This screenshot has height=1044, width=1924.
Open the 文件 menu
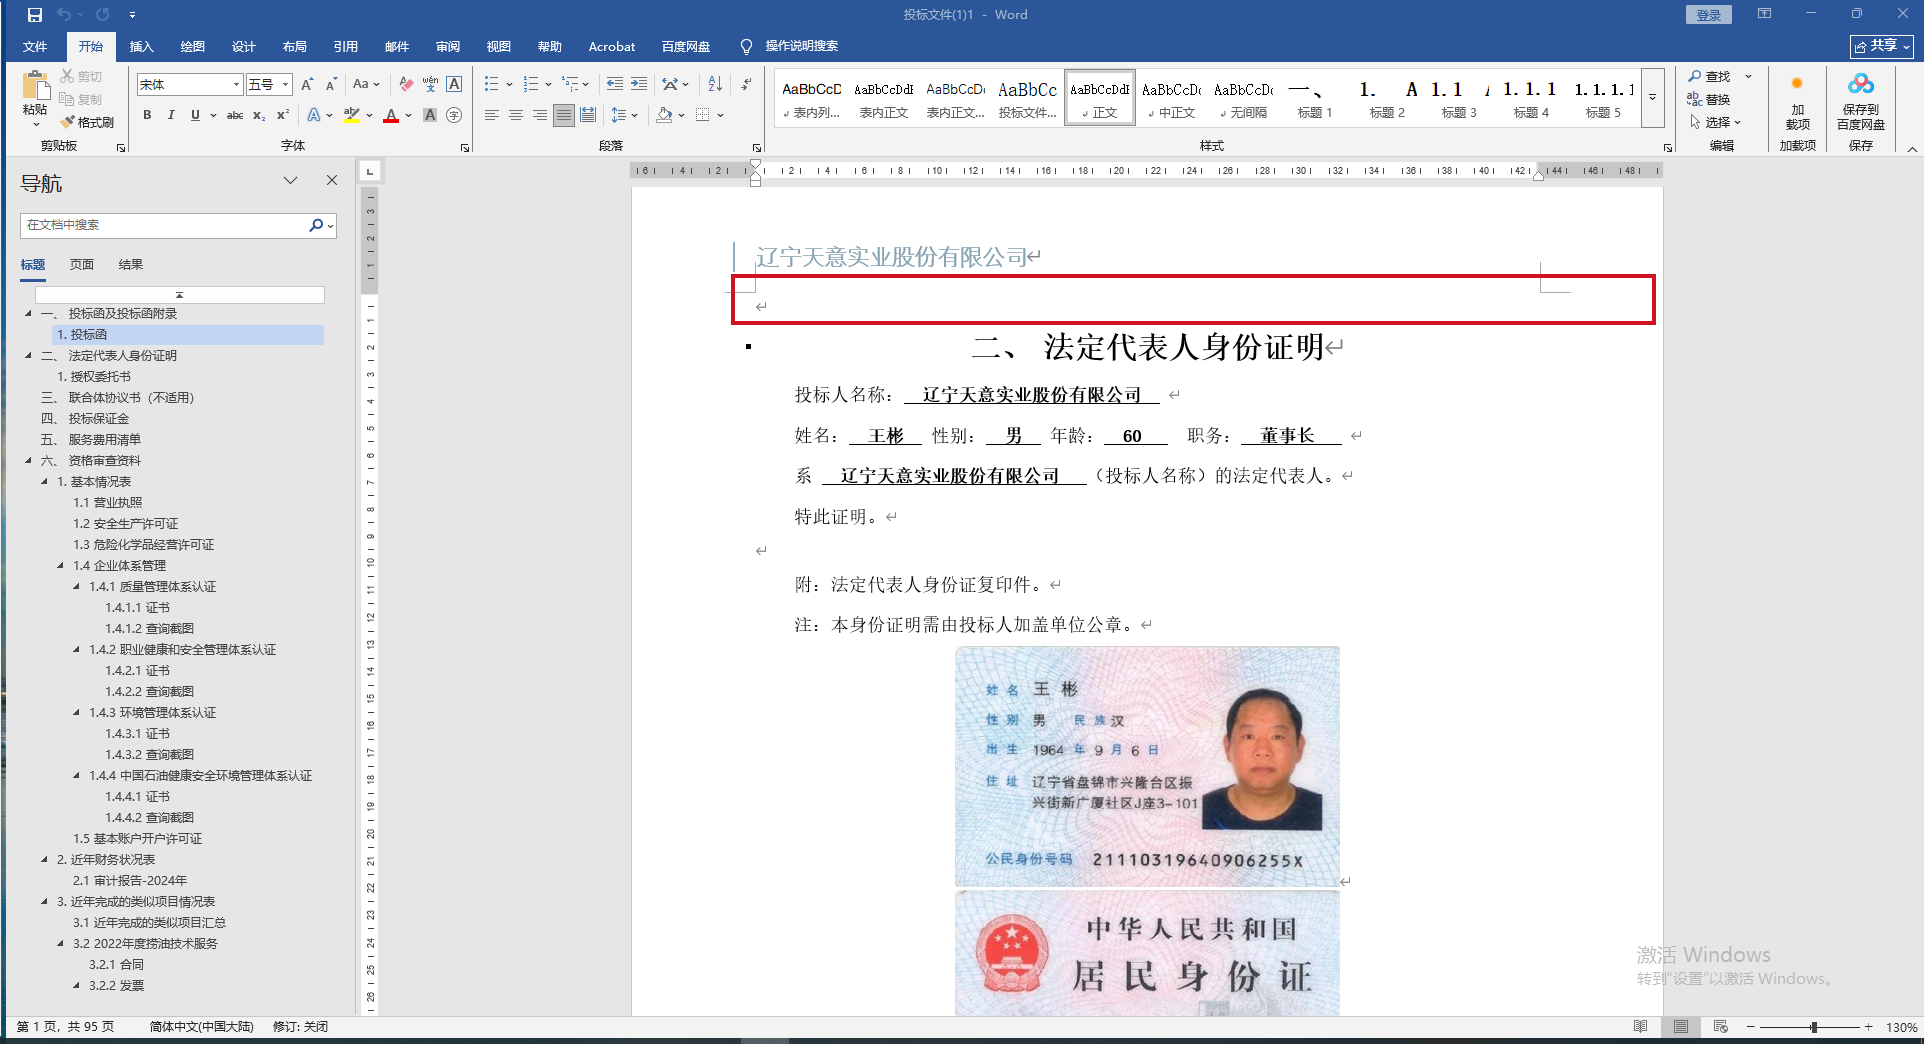point(35,47)
